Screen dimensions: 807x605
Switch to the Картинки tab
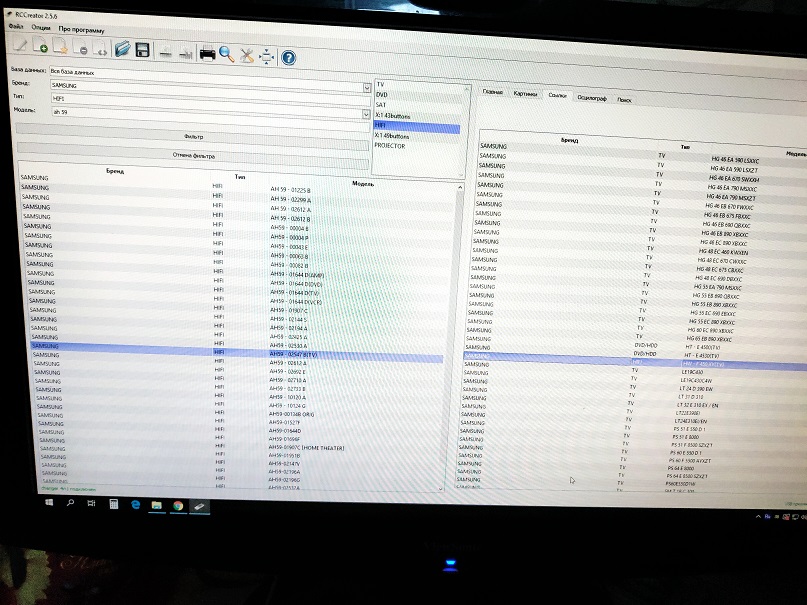pos(525,94)
